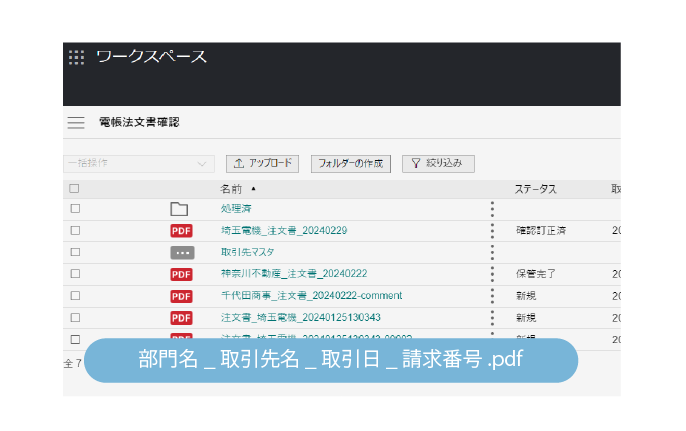Open more-options for 注文書_埼玉電機_20240125130343 row
686x431 pixels.
pyautogui.click(x=492, y=318)
